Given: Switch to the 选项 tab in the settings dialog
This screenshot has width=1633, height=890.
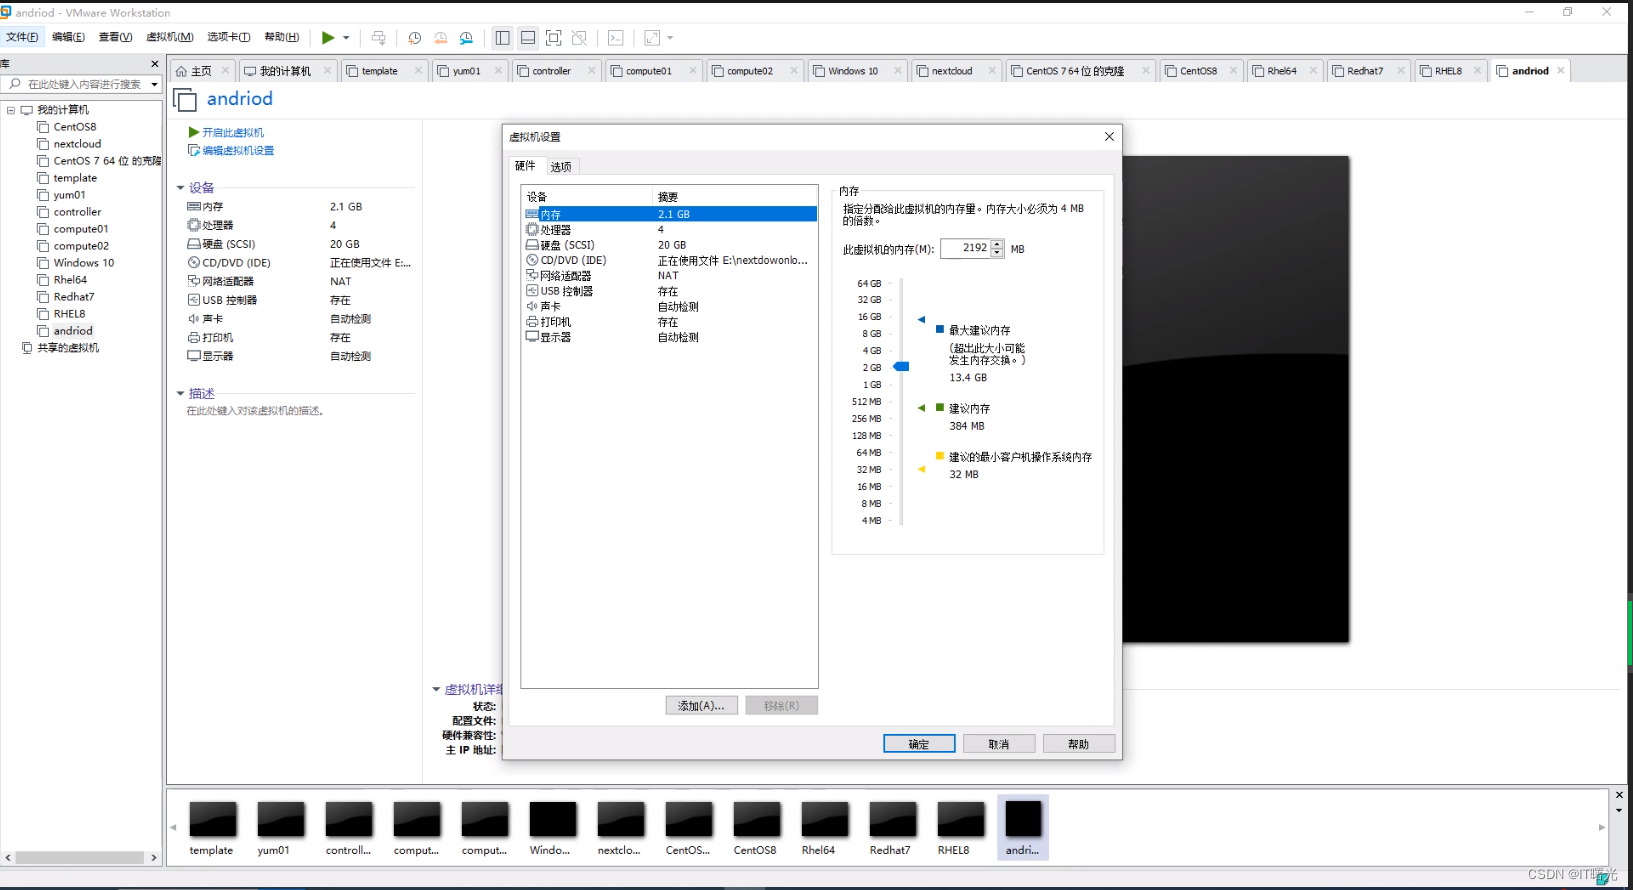Looking at the screenshot, I should point(561,167).
